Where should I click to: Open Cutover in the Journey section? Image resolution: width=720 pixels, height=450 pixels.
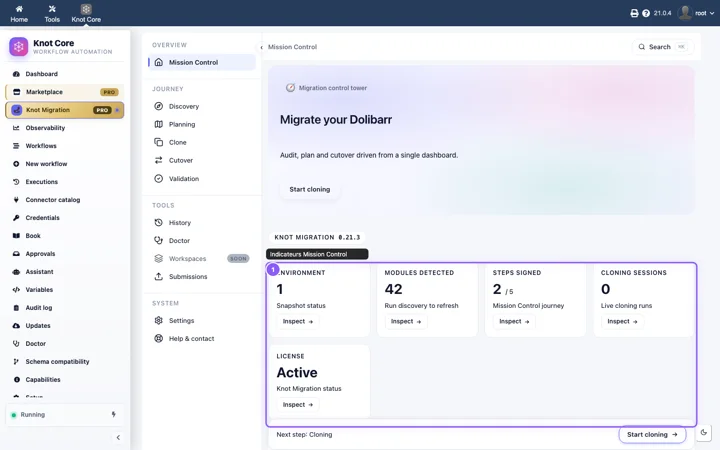pyautogui.click(x=202, y=161)
